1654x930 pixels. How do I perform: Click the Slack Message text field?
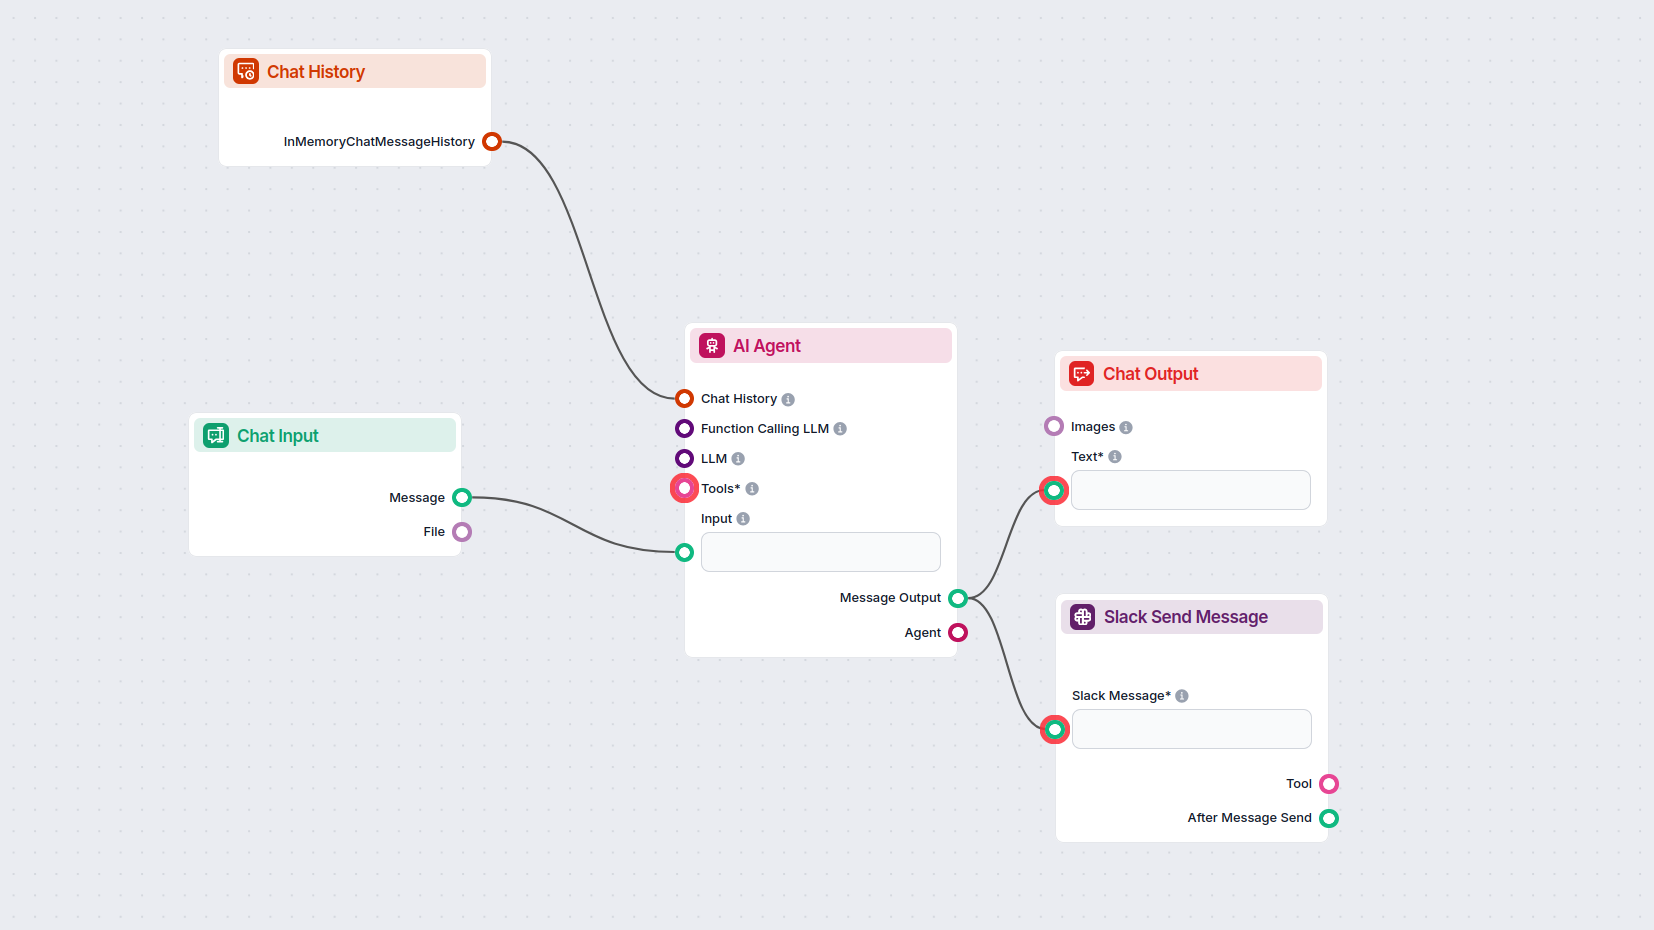click(1190, 728)
